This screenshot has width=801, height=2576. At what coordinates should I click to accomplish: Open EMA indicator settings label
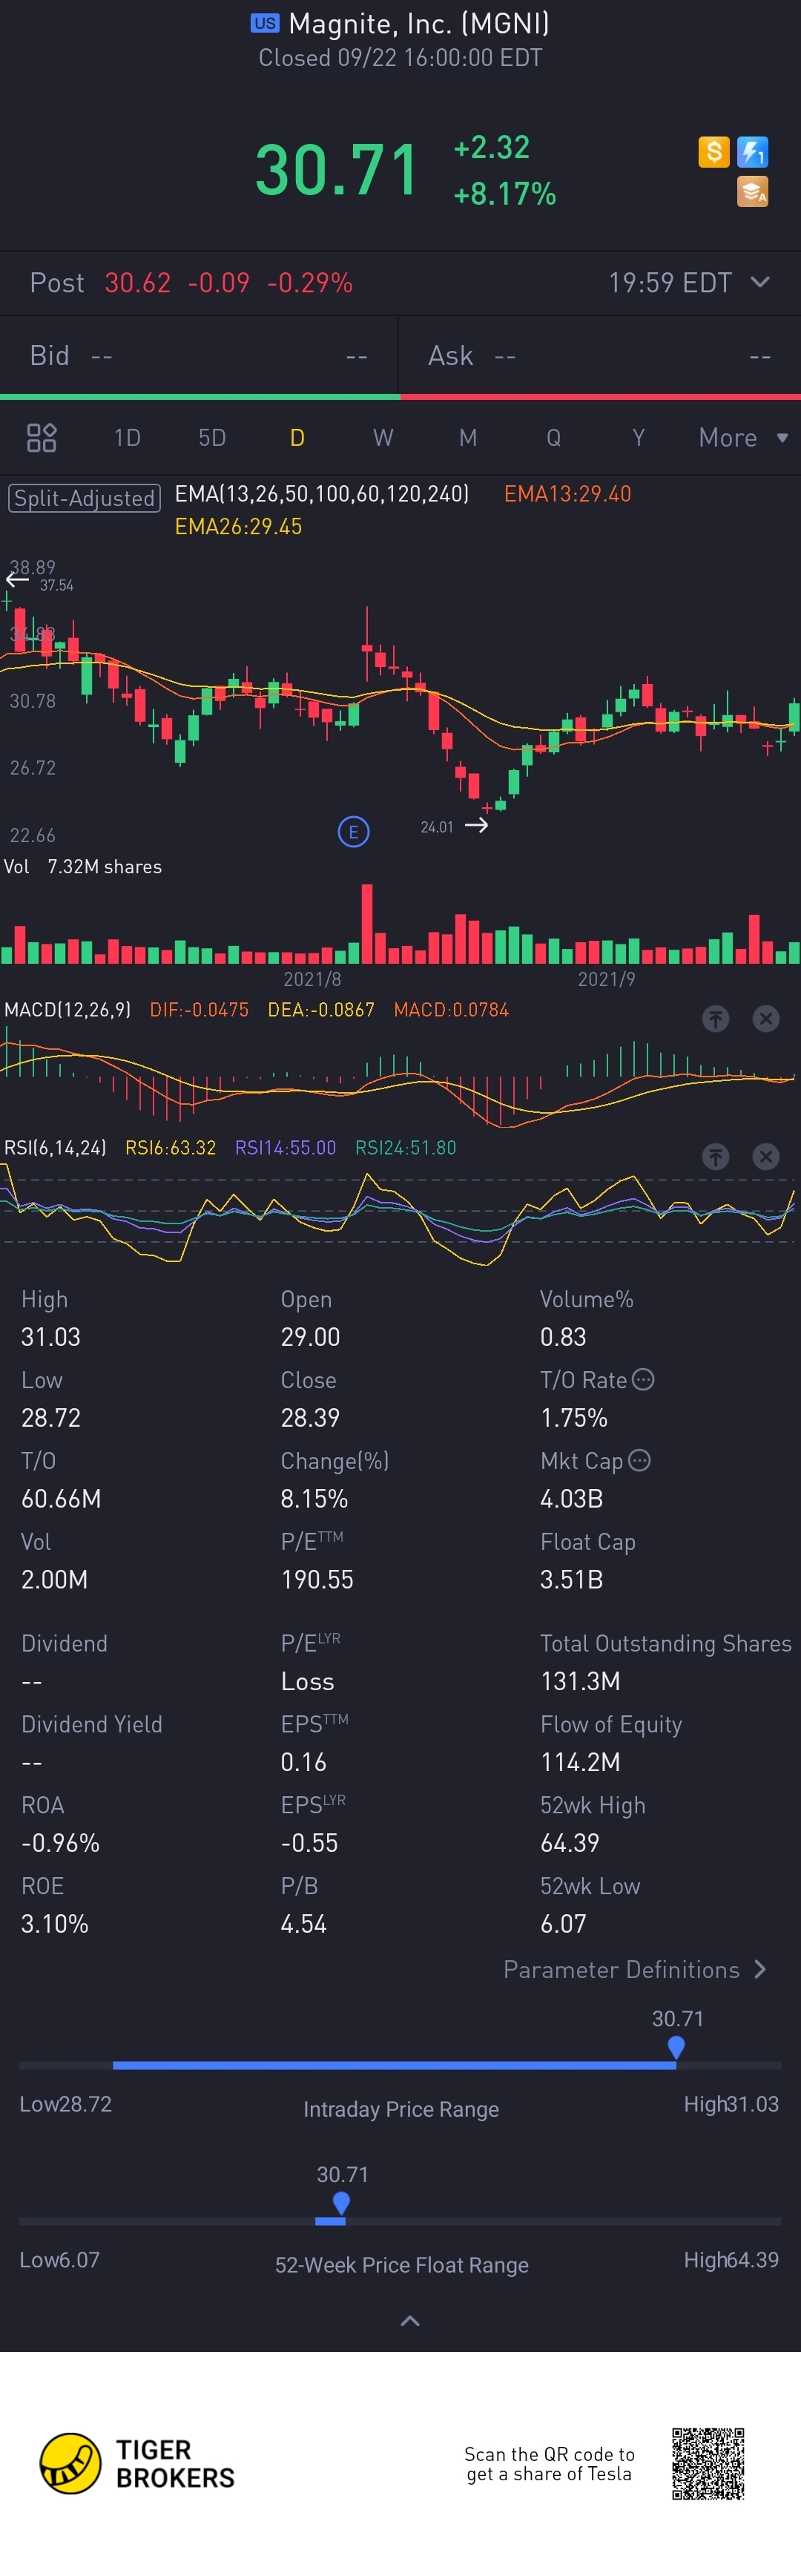321,494
